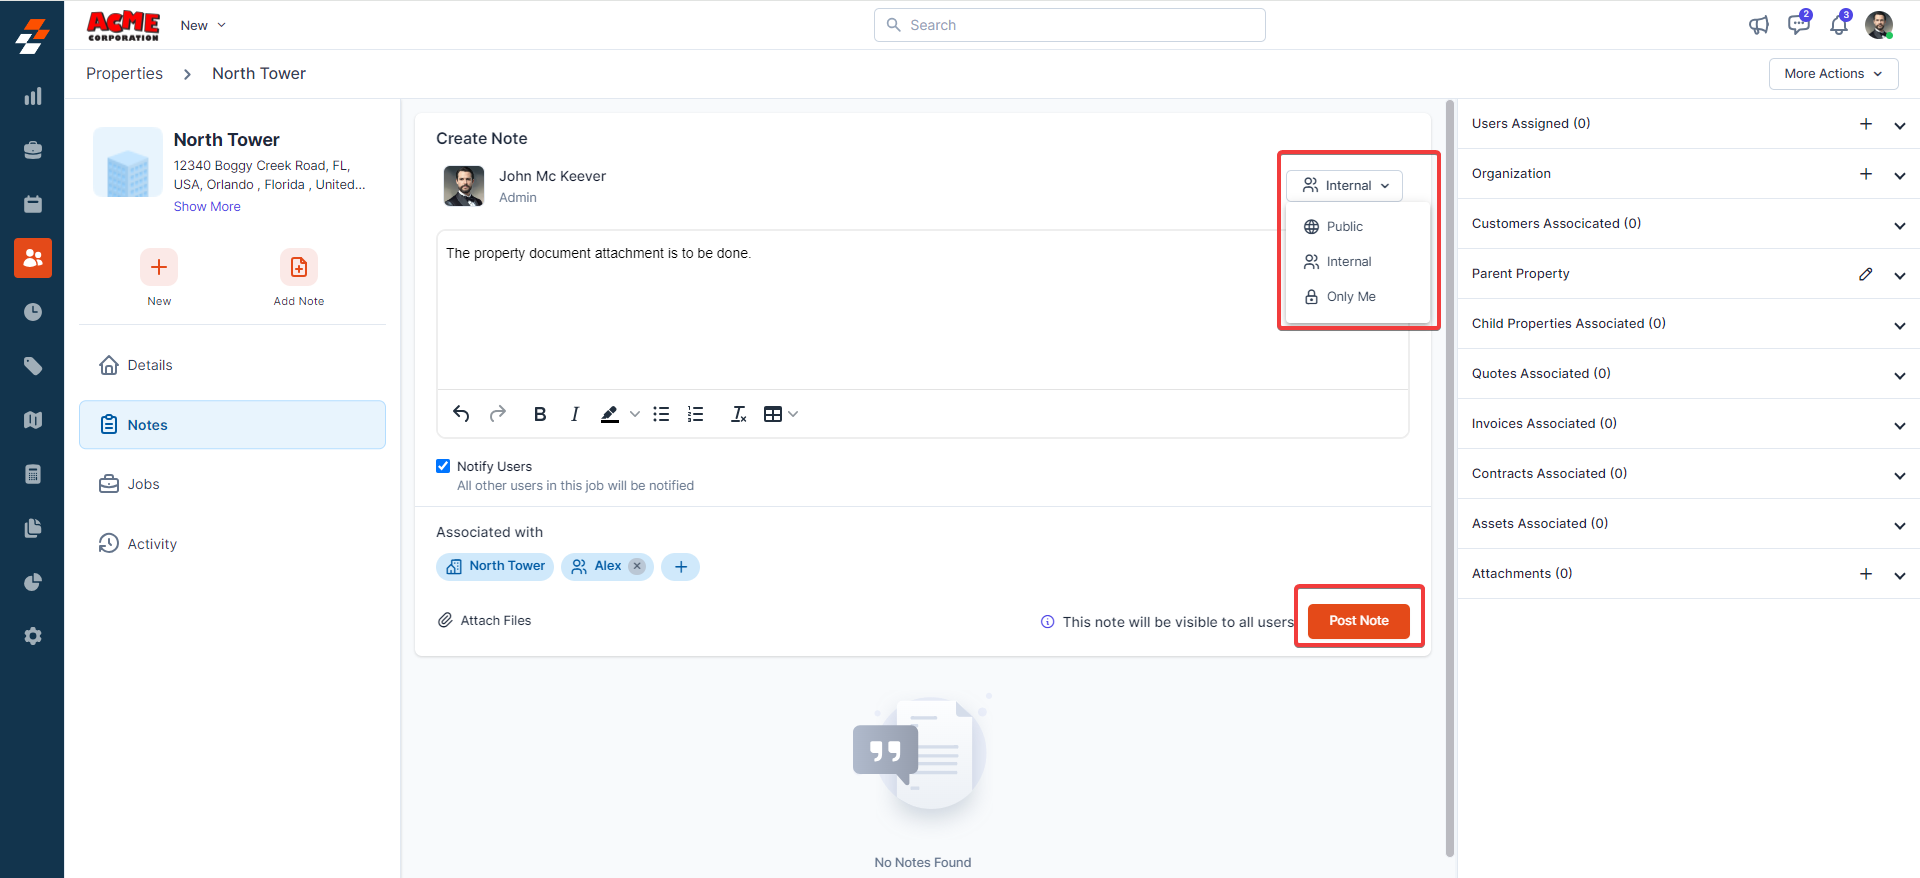Open the chat messages icon

(1799, 25)
